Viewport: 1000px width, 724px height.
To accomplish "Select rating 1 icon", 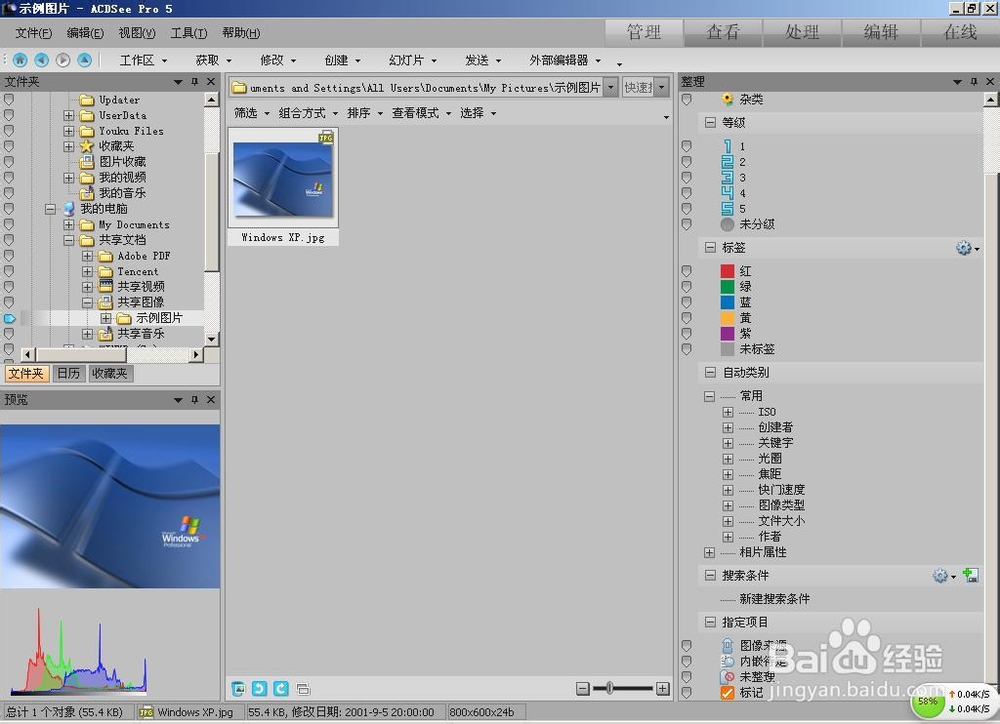I will pyautogui.click(x=727, y=146).
